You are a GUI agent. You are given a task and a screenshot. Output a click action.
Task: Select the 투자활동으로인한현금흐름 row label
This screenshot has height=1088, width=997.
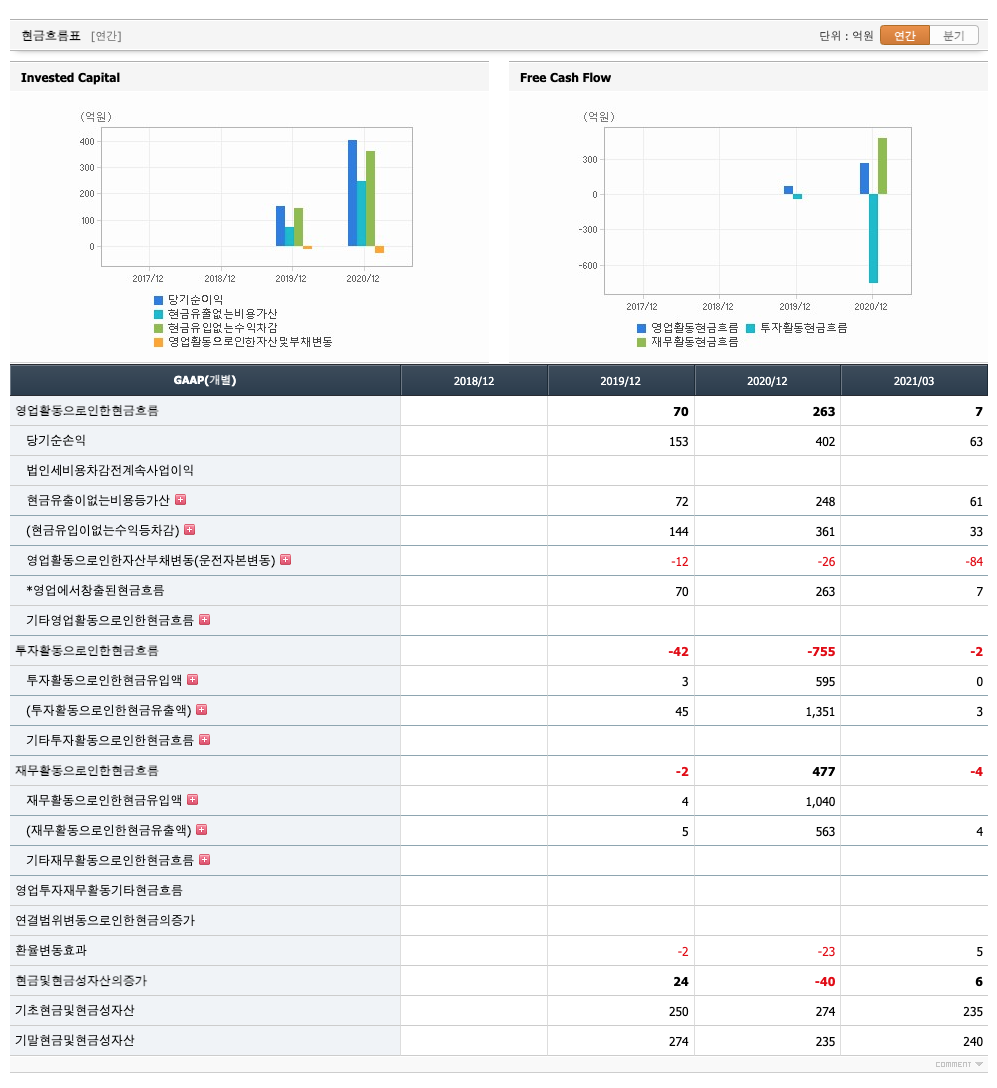pos(87,650)
